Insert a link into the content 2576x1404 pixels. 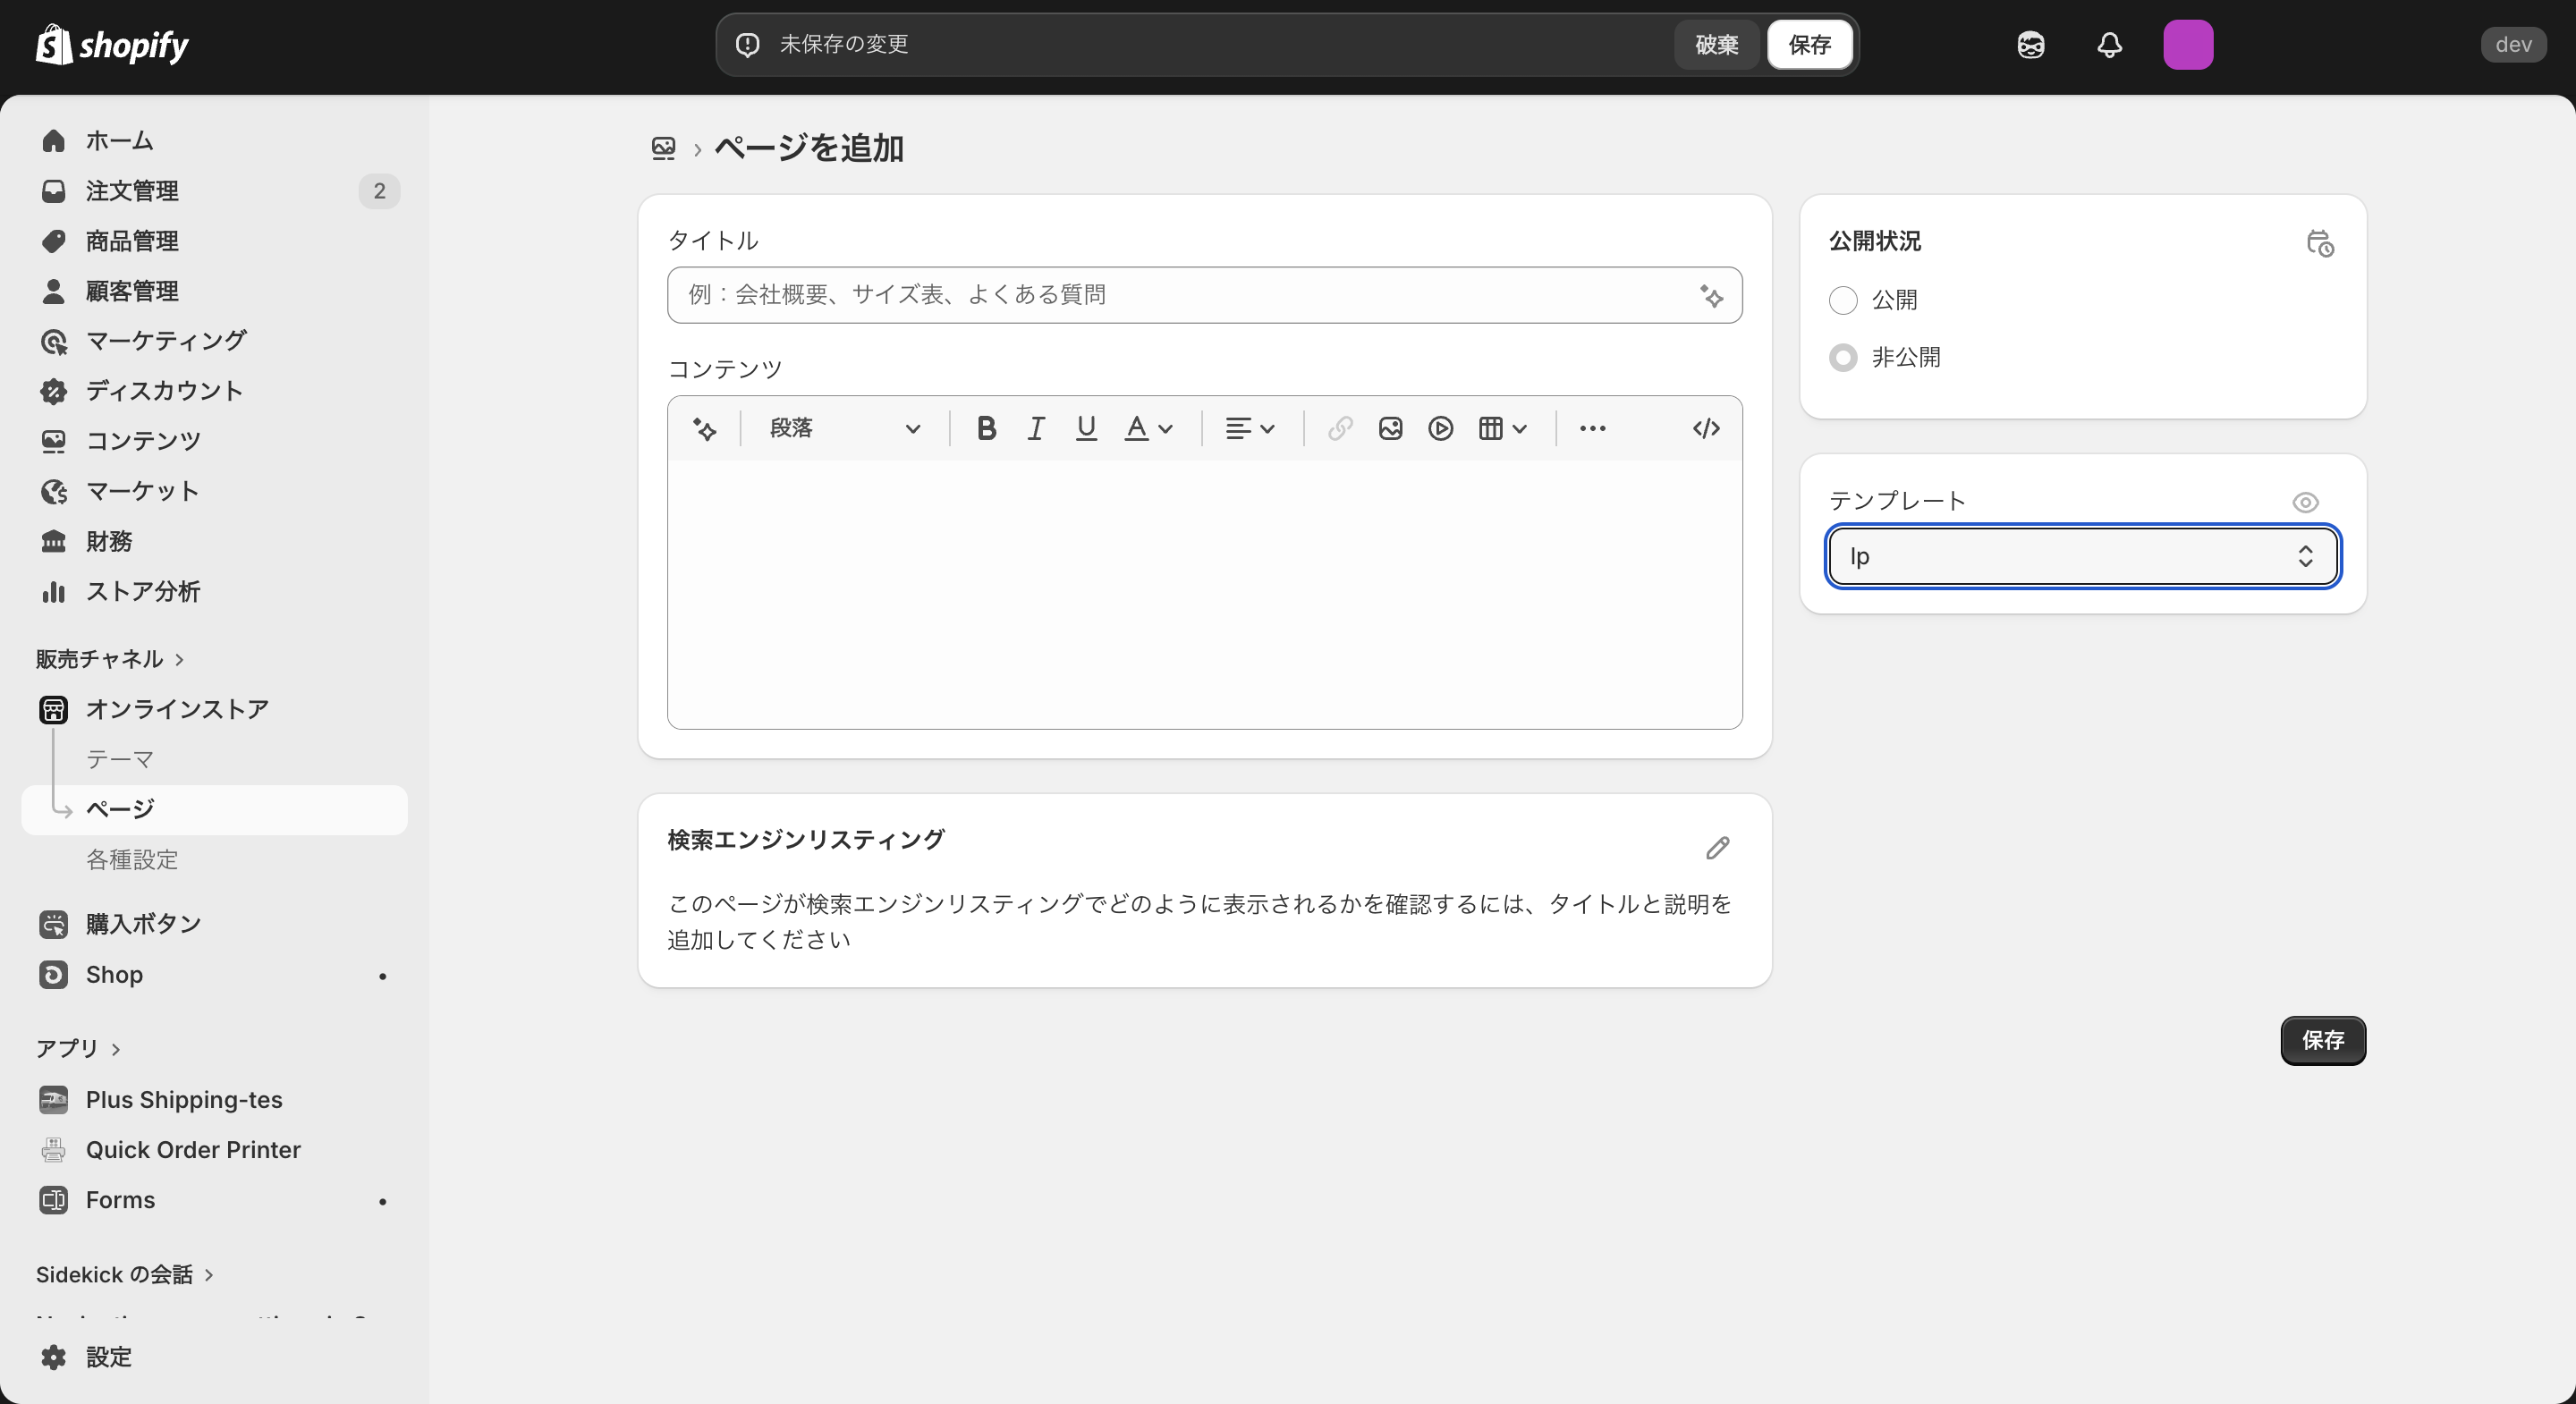coord(1339,428)
